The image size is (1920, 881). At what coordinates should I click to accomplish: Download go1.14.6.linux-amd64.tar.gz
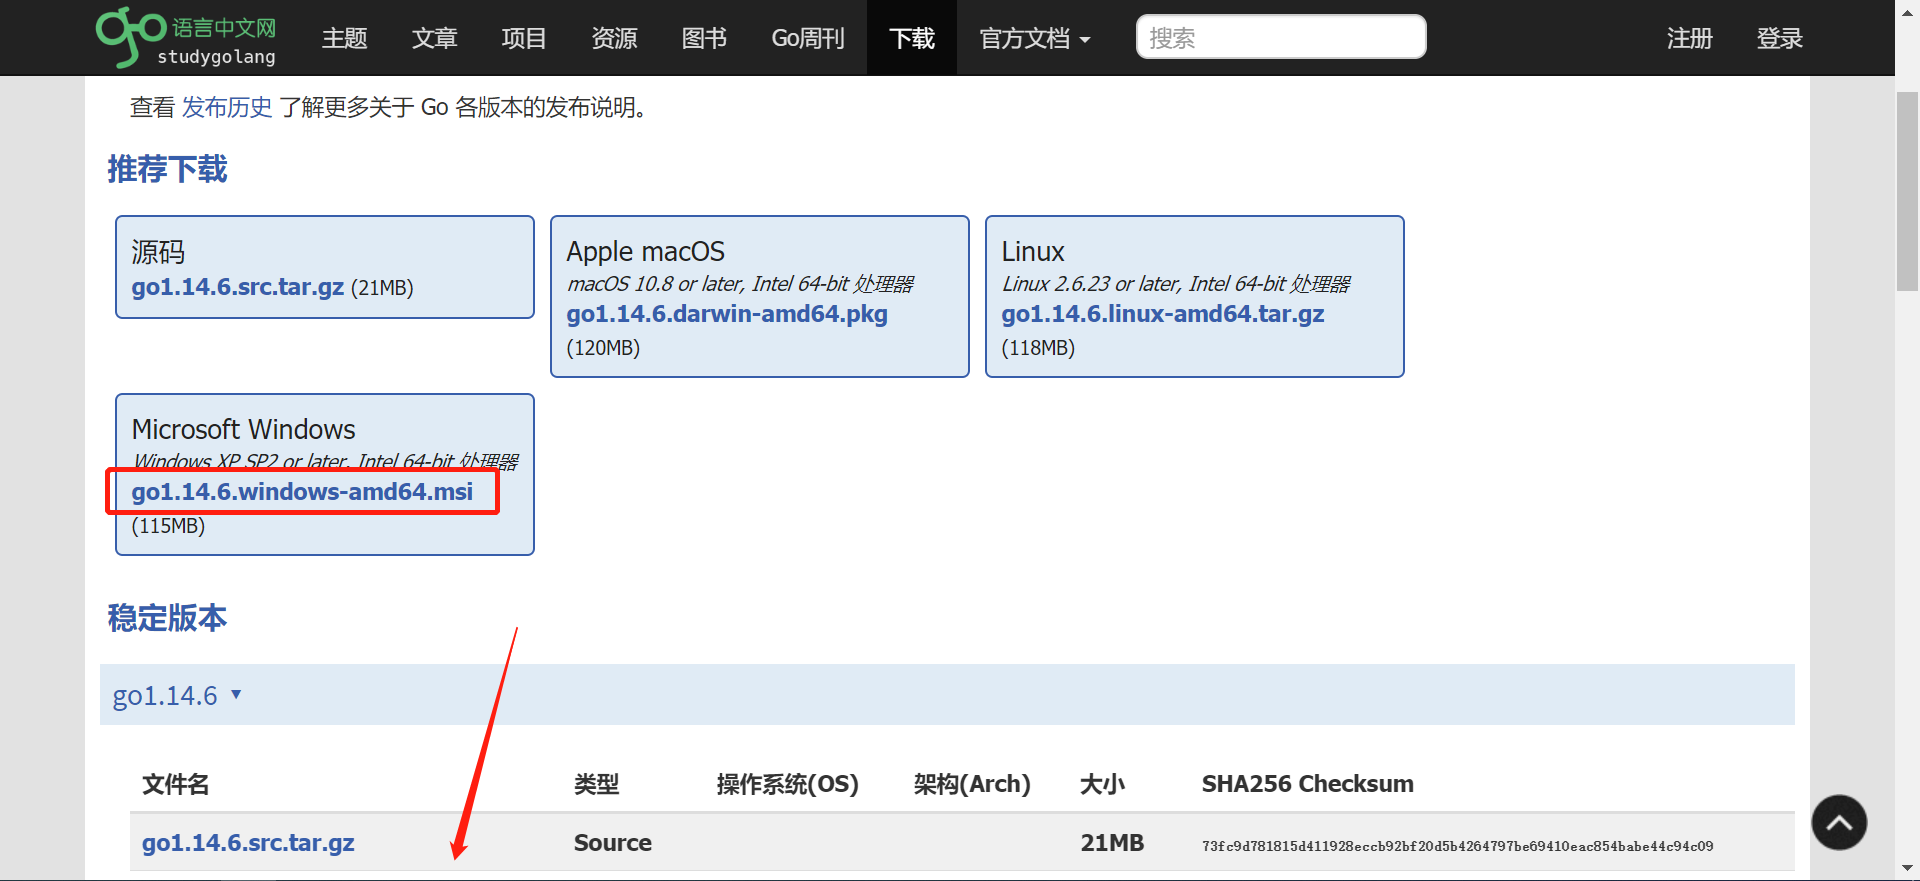pyautogui.click(x=1163, y=314)
